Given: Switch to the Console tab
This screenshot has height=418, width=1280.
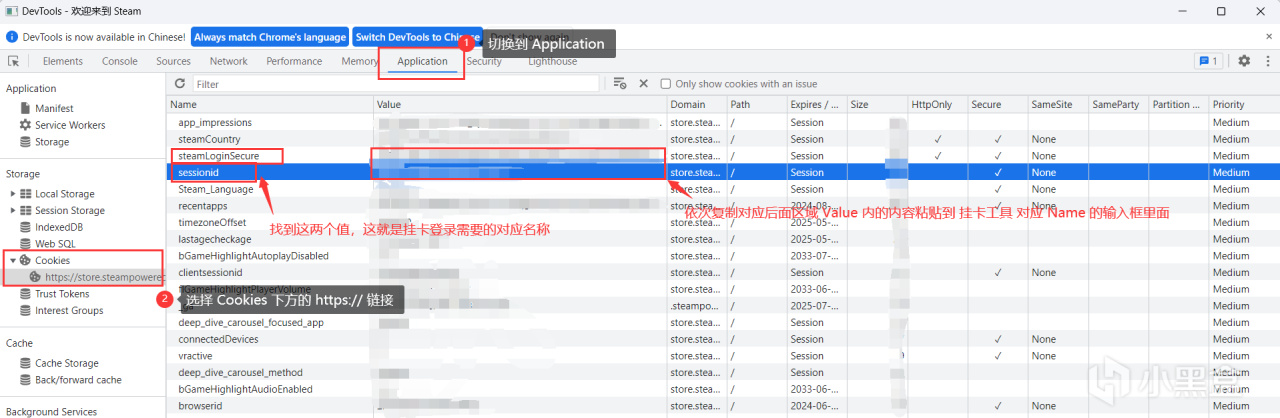Looking at the screenshot, I should tap(120, 61).
